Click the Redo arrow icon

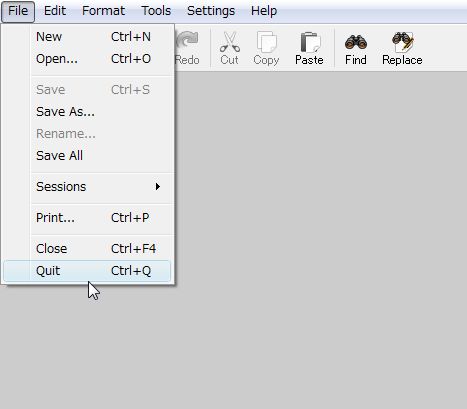(187, 40)
